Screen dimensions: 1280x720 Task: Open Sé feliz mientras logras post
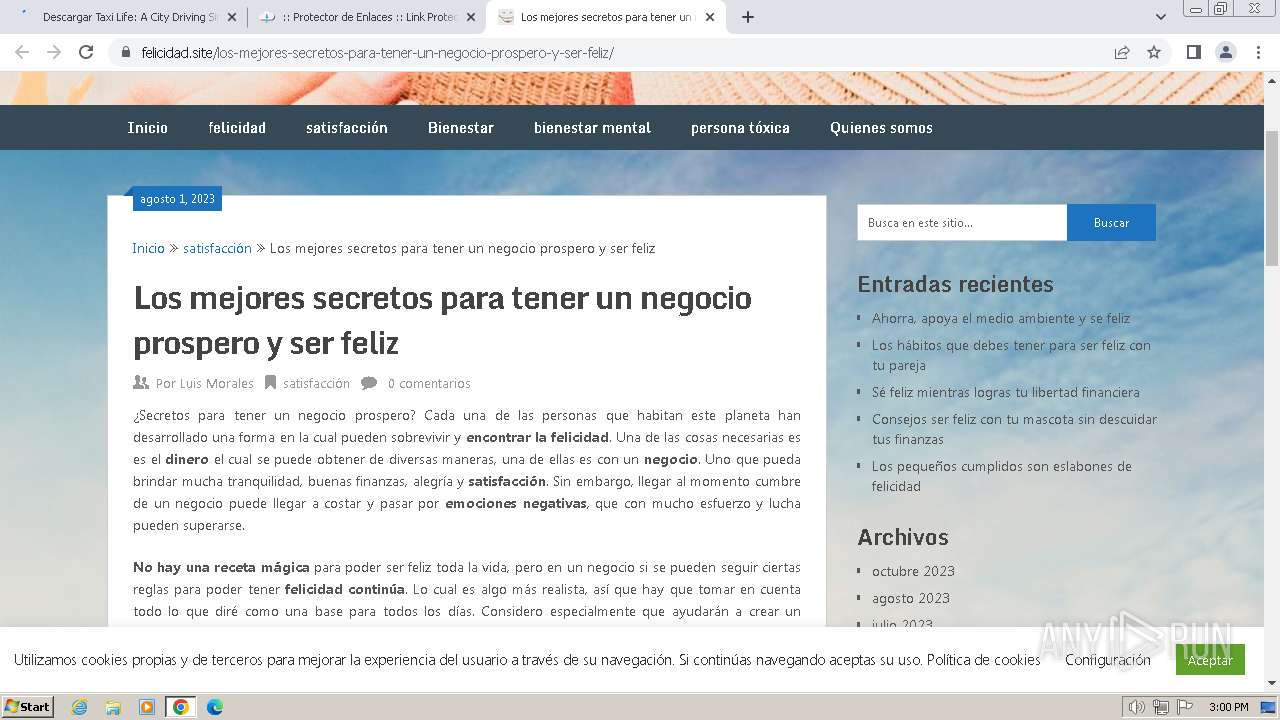coord(1006,392)
